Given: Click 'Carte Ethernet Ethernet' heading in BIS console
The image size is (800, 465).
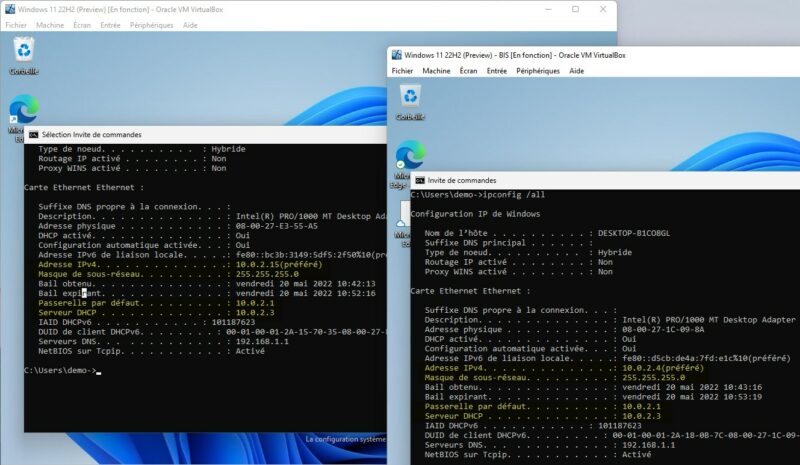Looking at the screenshot, I should [470, 291].
